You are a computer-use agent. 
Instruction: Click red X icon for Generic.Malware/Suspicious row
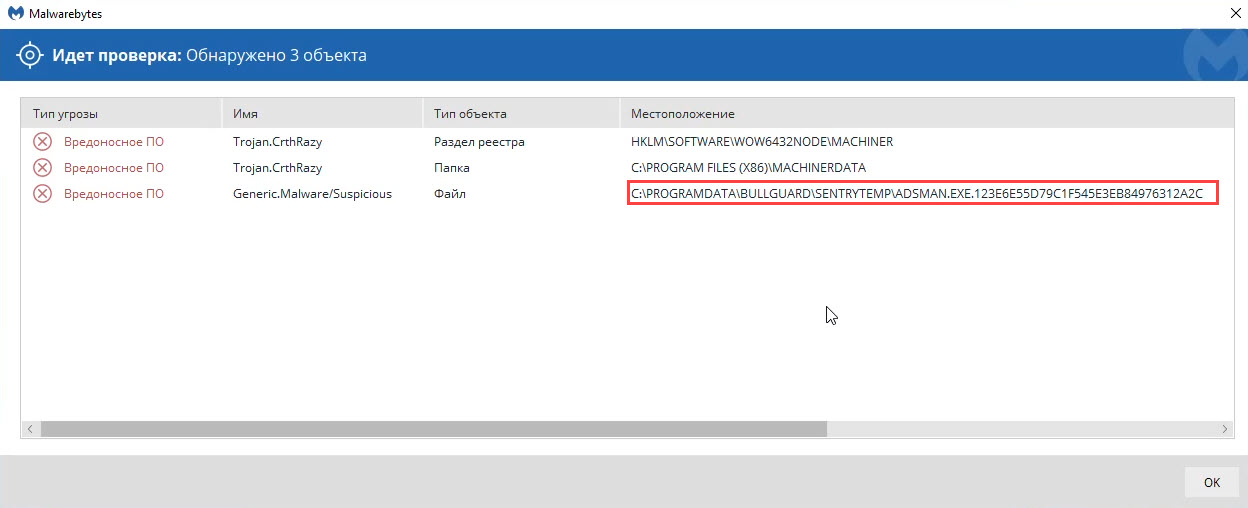click(x=43, y=194)
